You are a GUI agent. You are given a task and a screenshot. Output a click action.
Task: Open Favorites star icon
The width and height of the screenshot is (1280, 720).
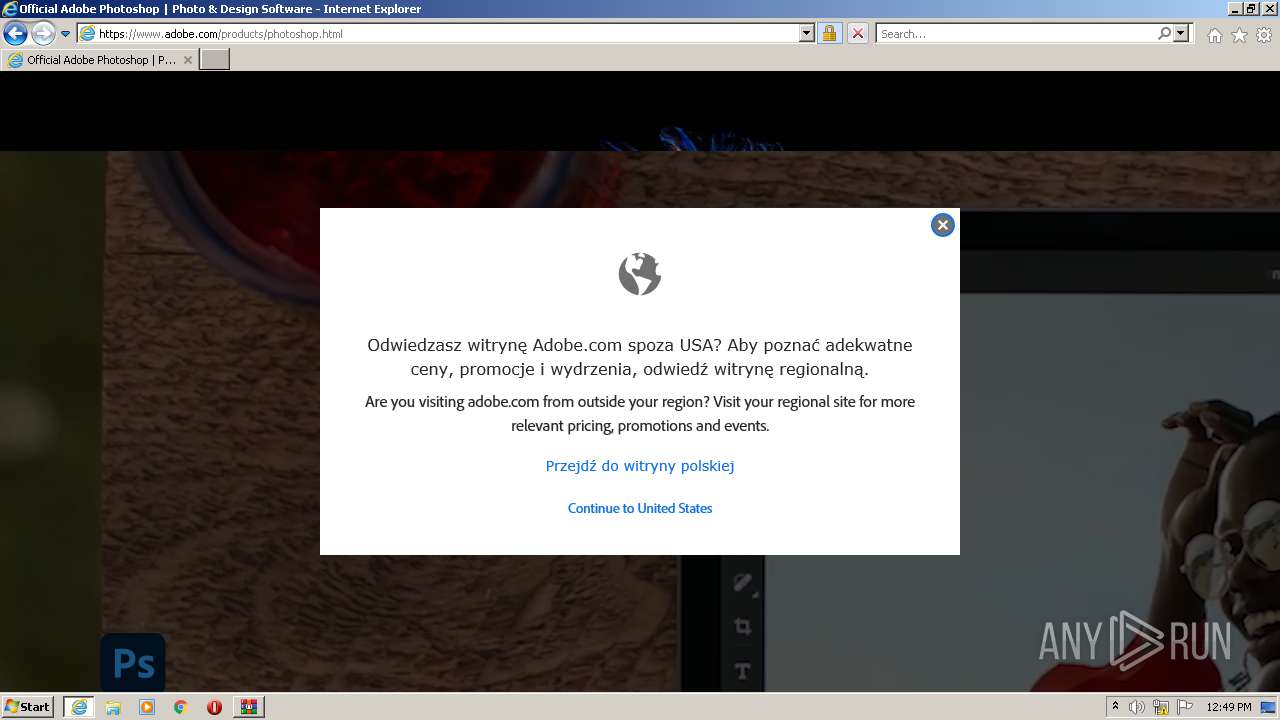pyautogui.click(x=1239, y=35)
